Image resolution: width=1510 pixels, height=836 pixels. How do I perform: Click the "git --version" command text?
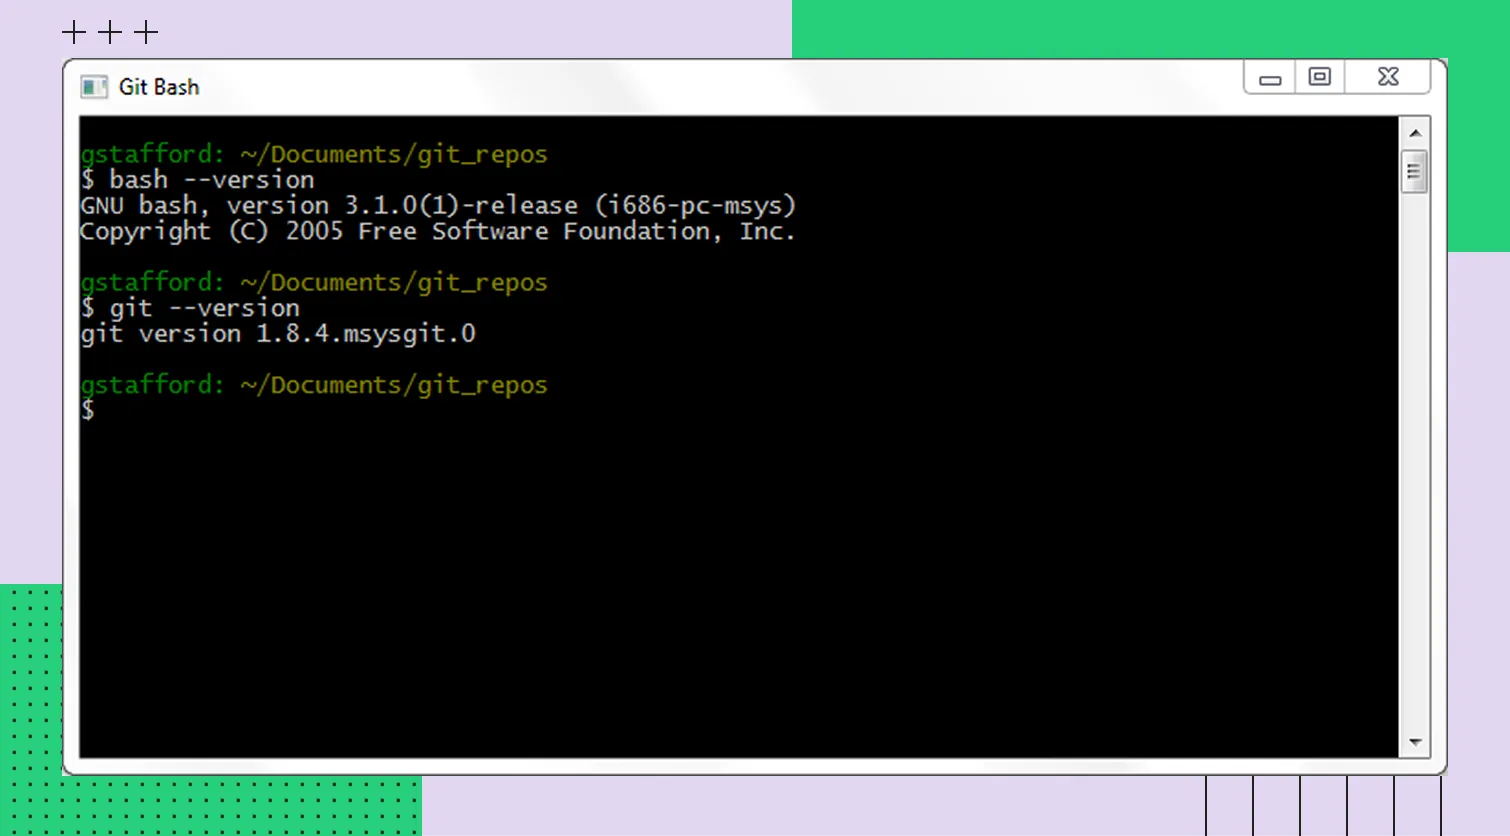tap(204, 308)
